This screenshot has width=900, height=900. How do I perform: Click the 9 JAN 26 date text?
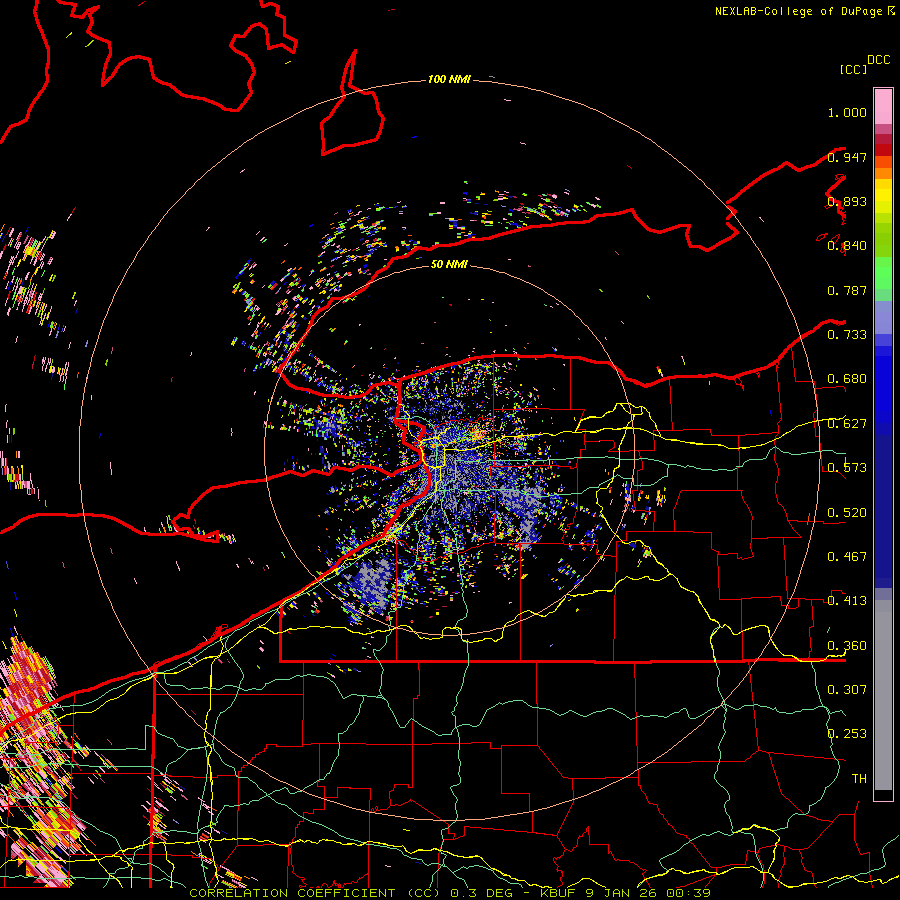click(x=621, y=893)
